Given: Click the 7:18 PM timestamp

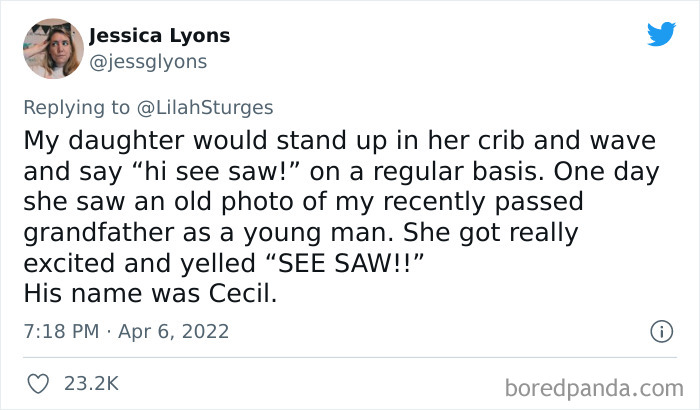Looking at the screenshot, I should tap(59, 331).
